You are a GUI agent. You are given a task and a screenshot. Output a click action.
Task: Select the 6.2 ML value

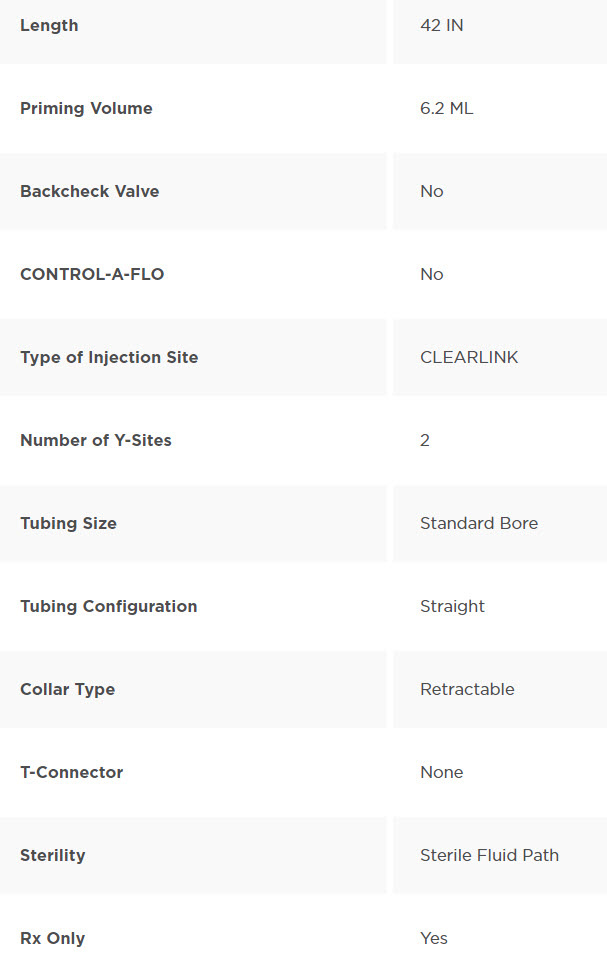[x=446, y=108]
